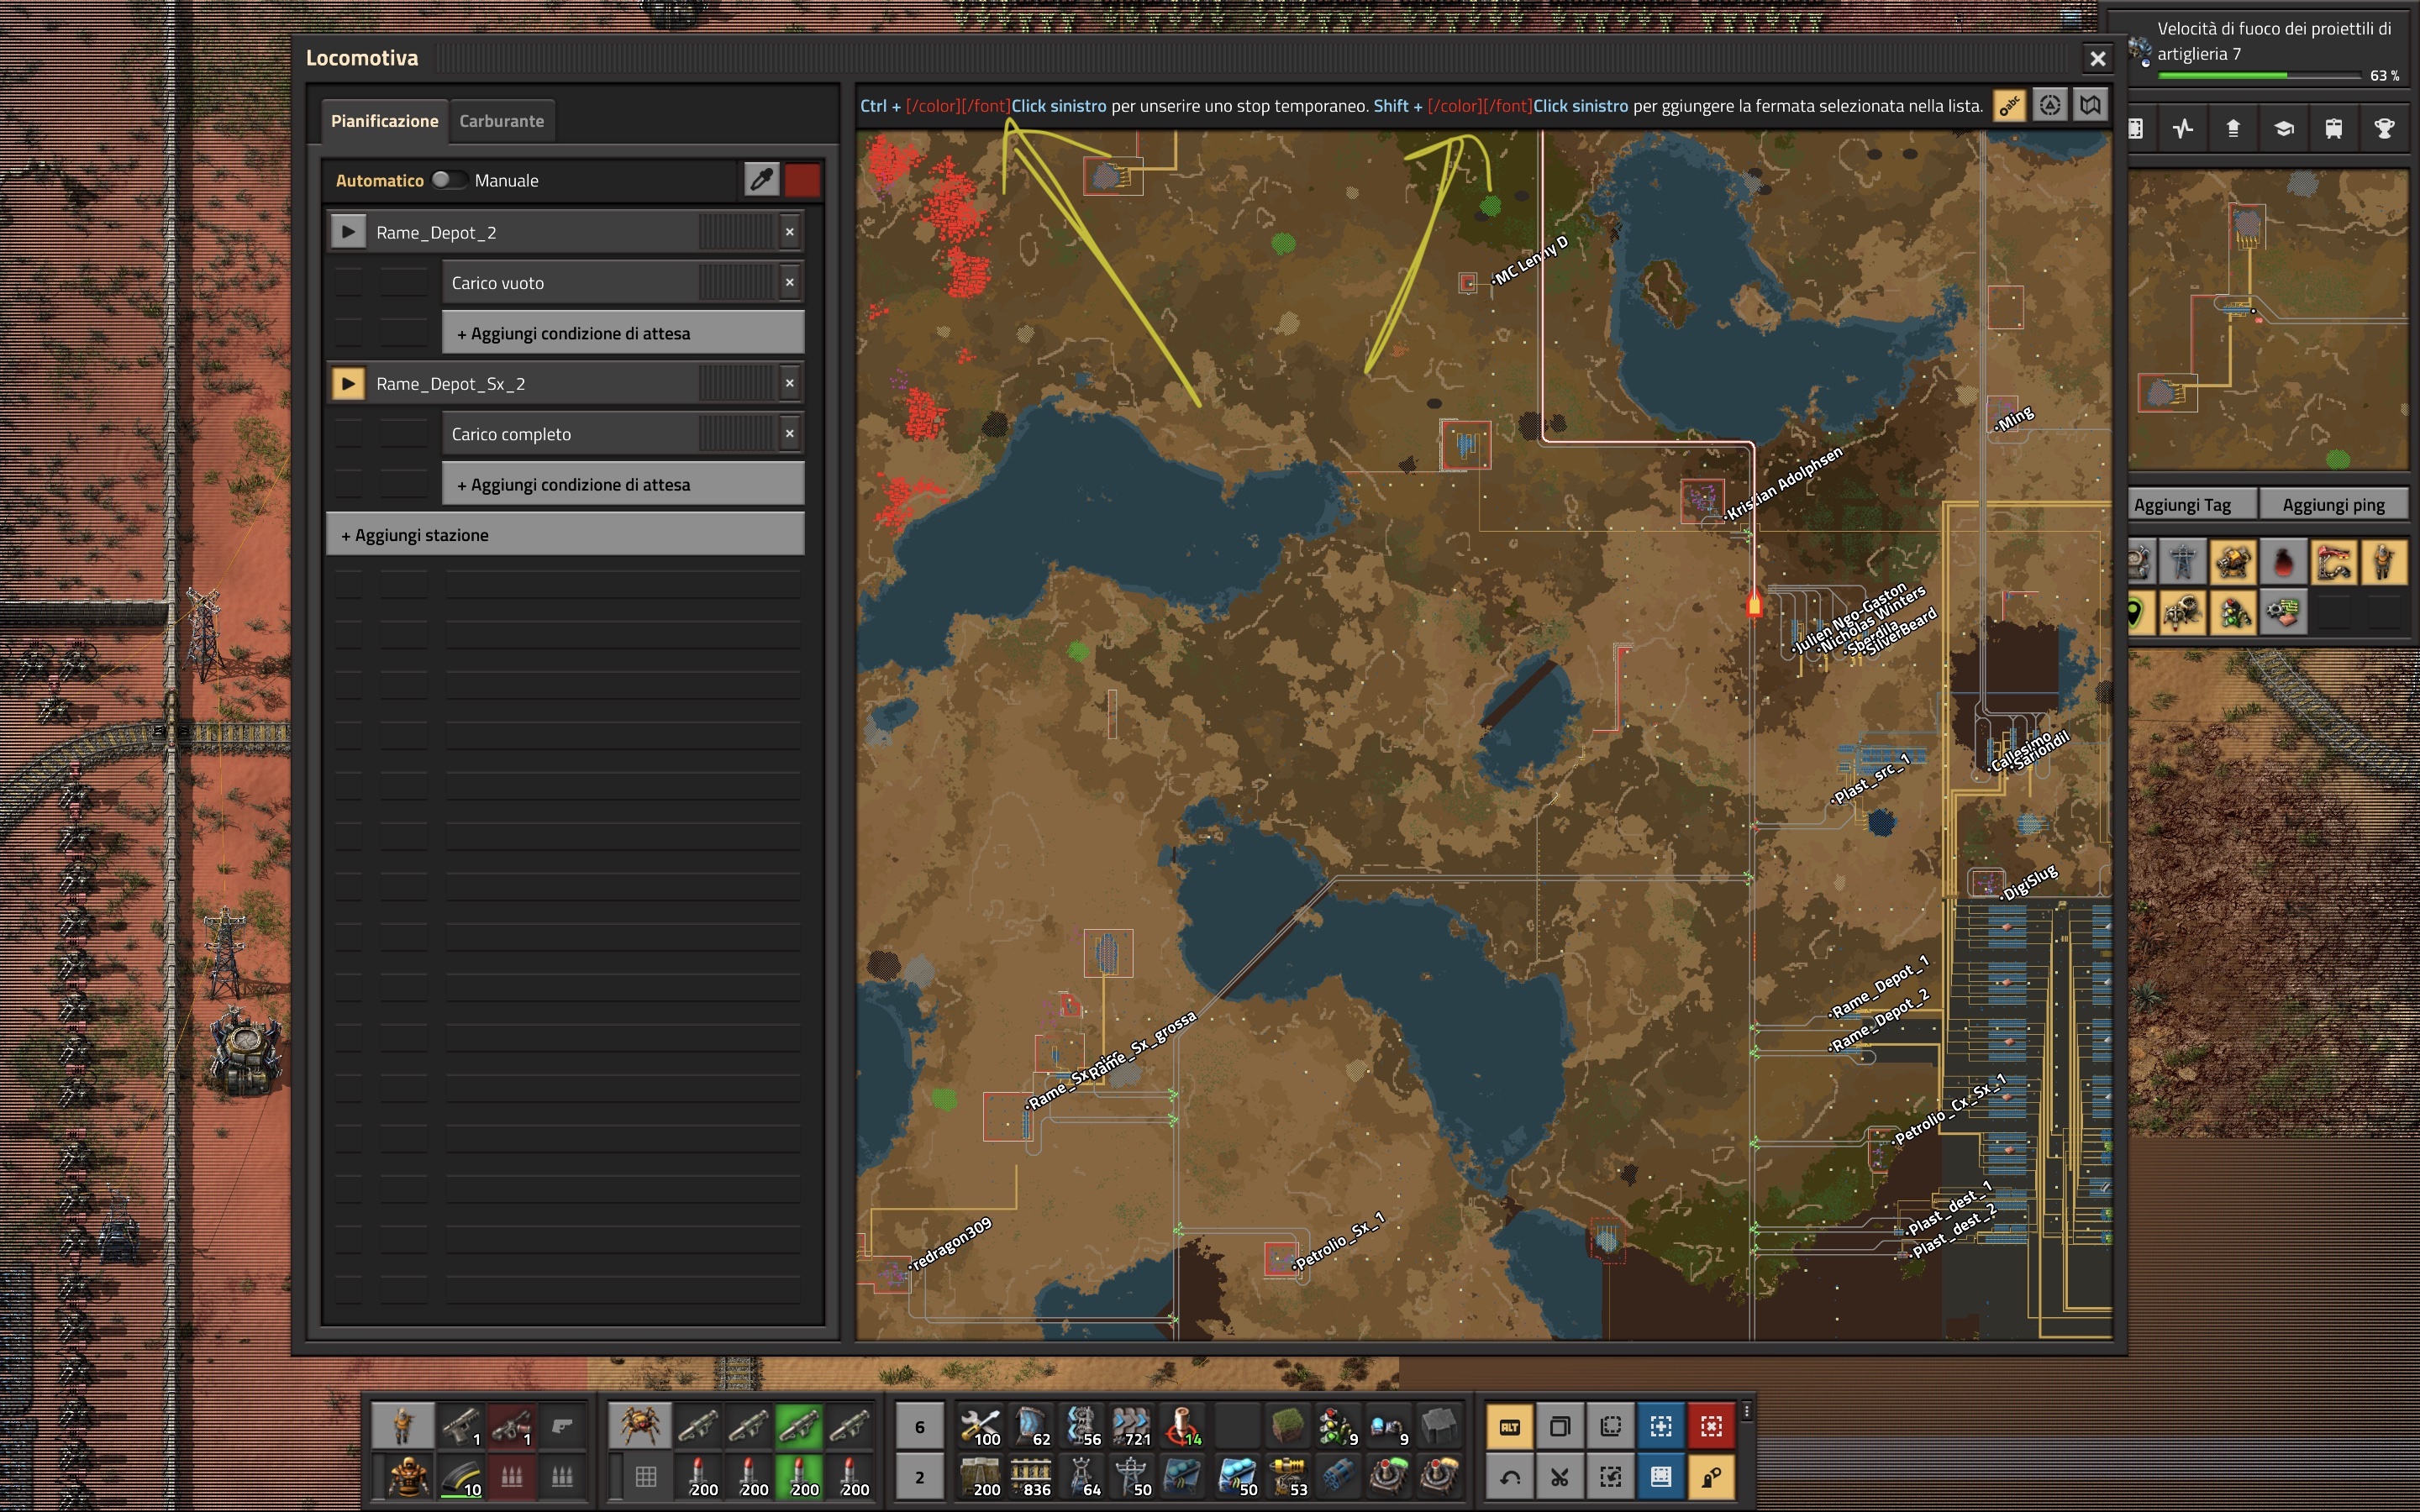Select the cliff explosives quickbar item
This screenshot has height=1512, width=2420.
click(1338, 1476)
